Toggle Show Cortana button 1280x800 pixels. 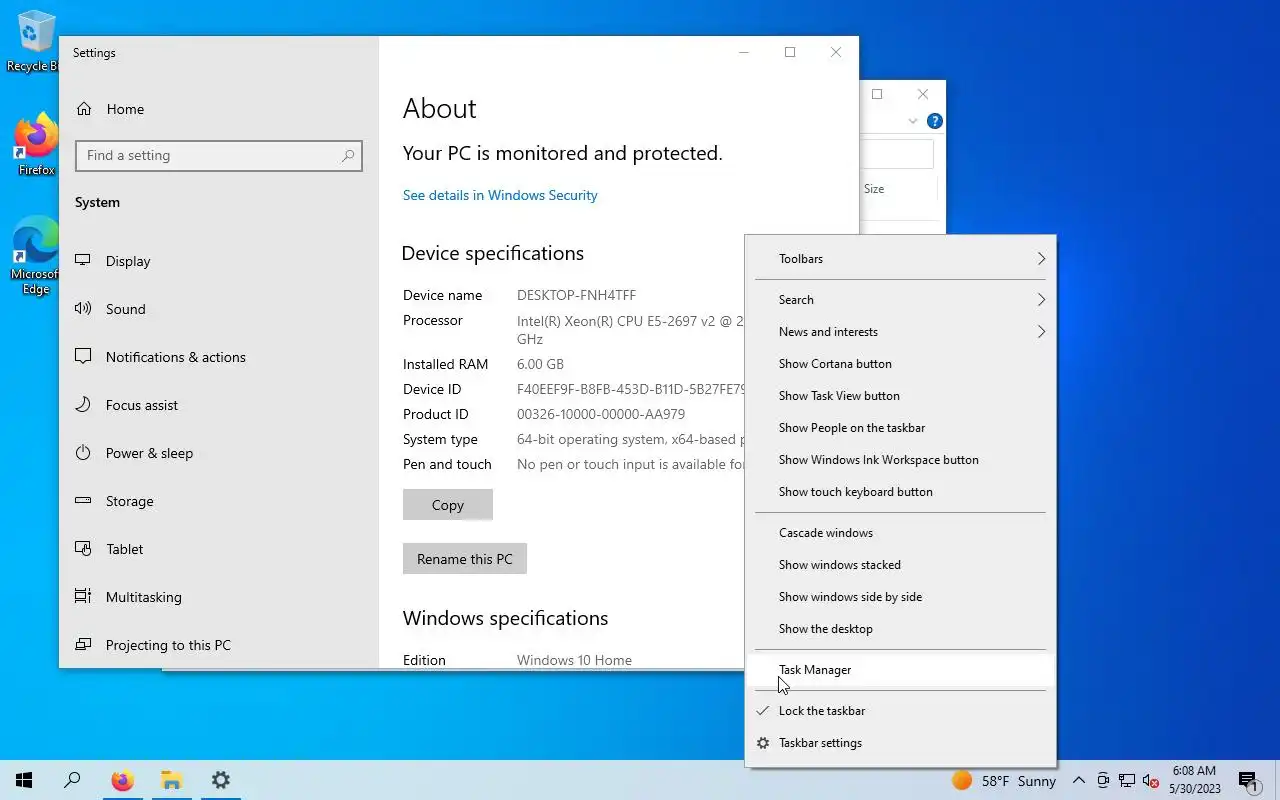(900, 364)
